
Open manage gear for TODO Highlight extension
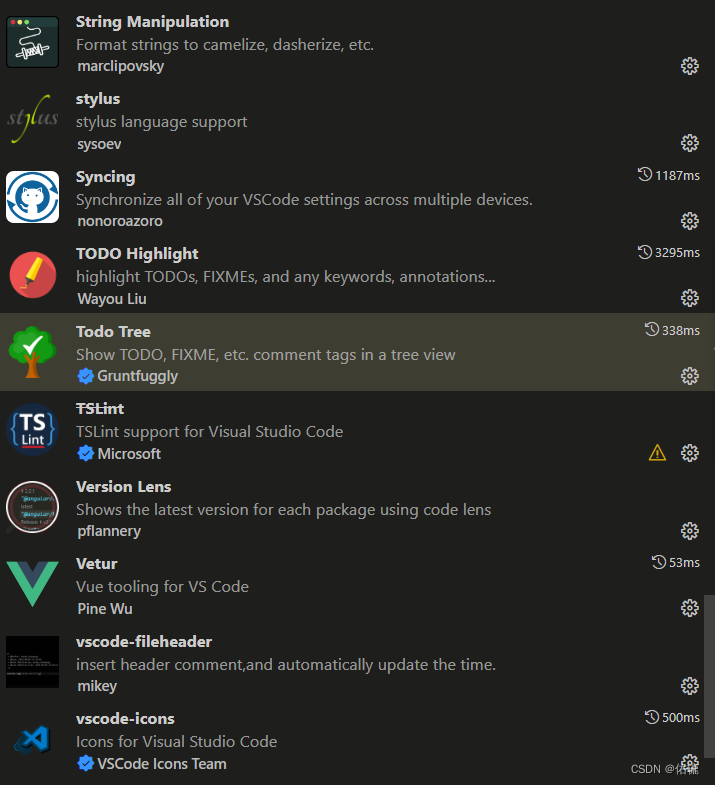point(689,298)
